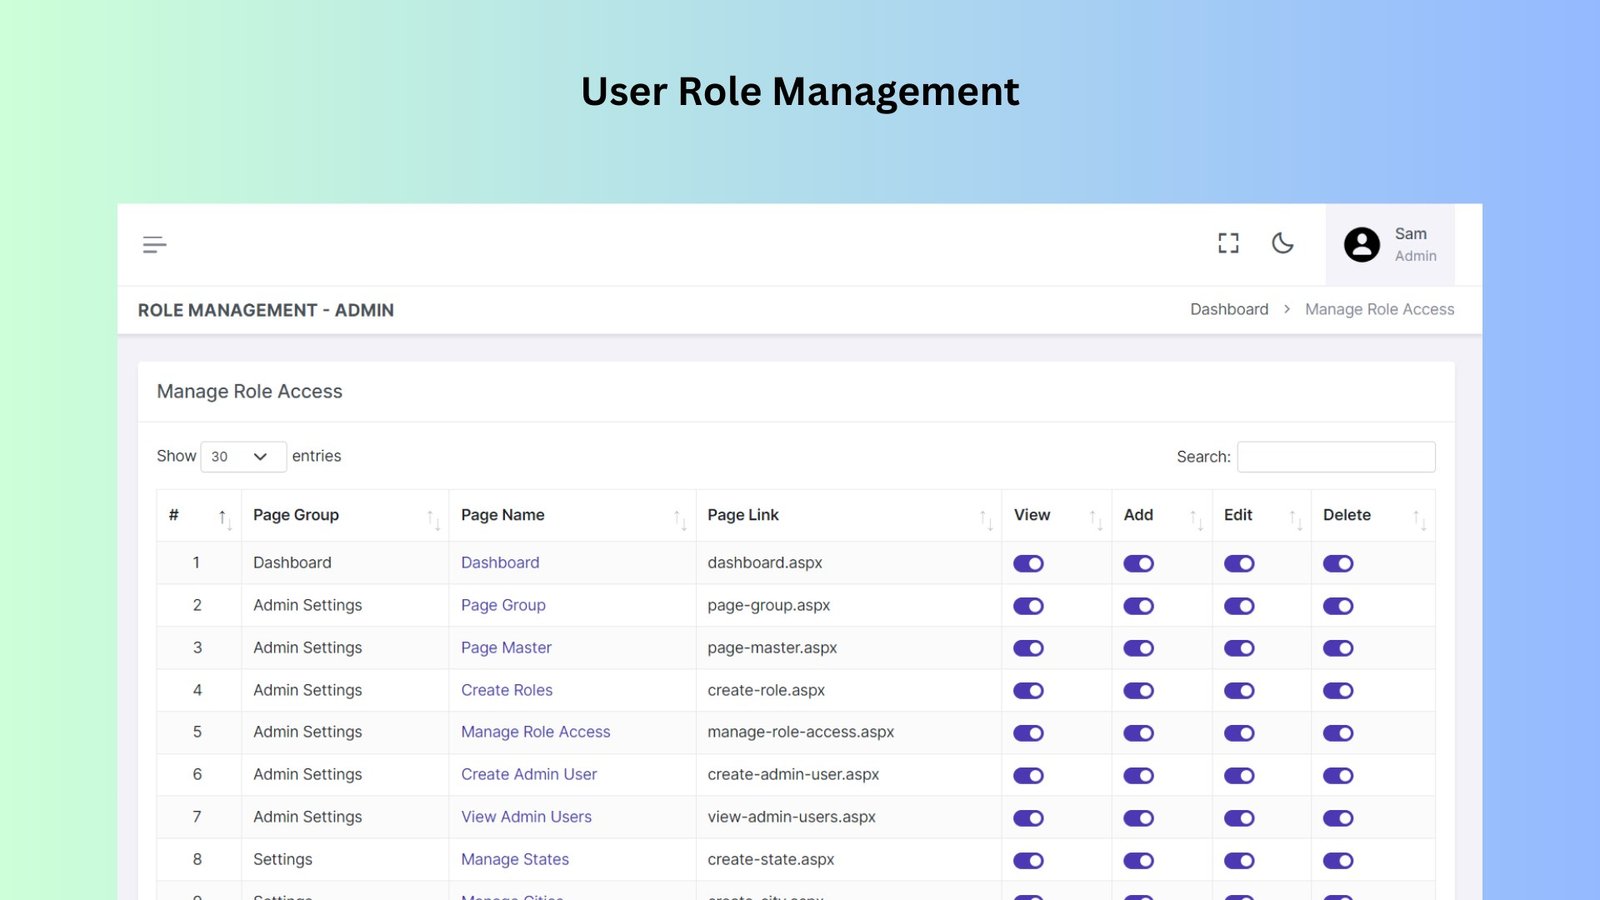The height and width of the screenshot is (900, 1600).
Task: Open the Create Roles link
Action: [x=507, y=690]
